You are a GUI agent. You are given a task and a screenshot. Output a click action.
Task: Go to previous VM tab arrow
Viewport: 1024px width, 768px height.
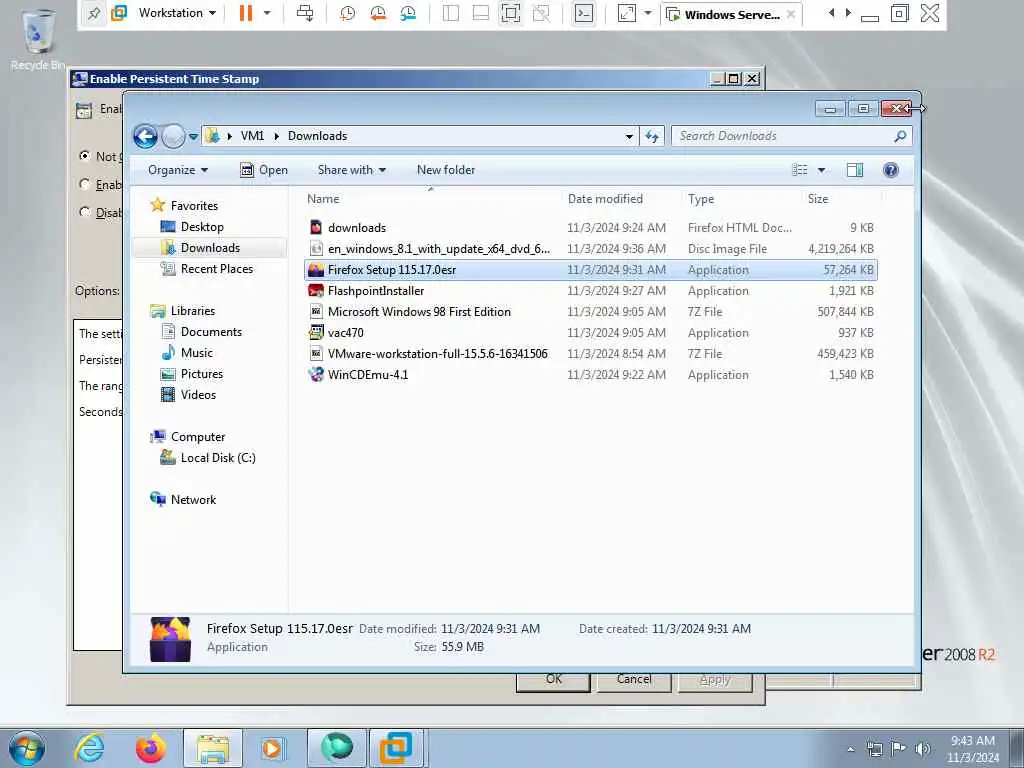(831, 13)
